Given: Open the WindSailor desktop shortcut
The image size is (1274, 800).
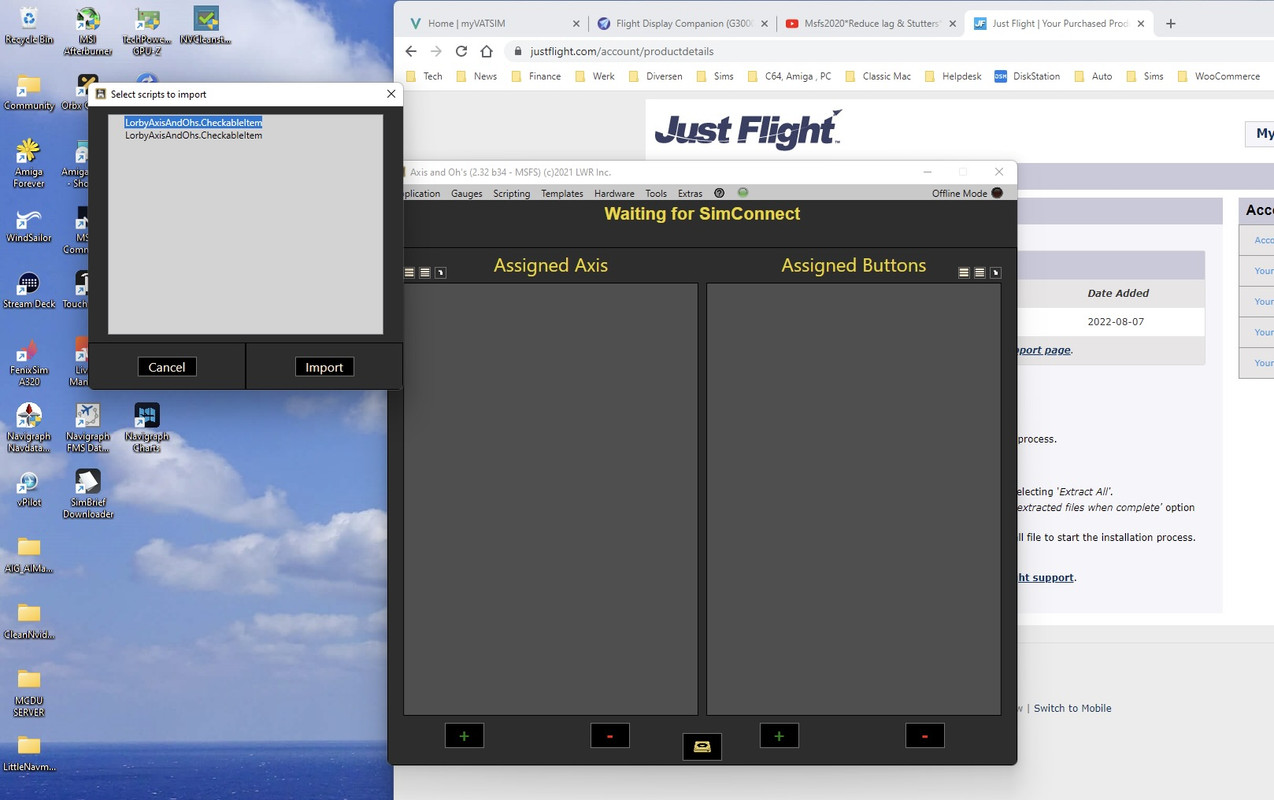Looking at the screenshot, I should 29,226.
